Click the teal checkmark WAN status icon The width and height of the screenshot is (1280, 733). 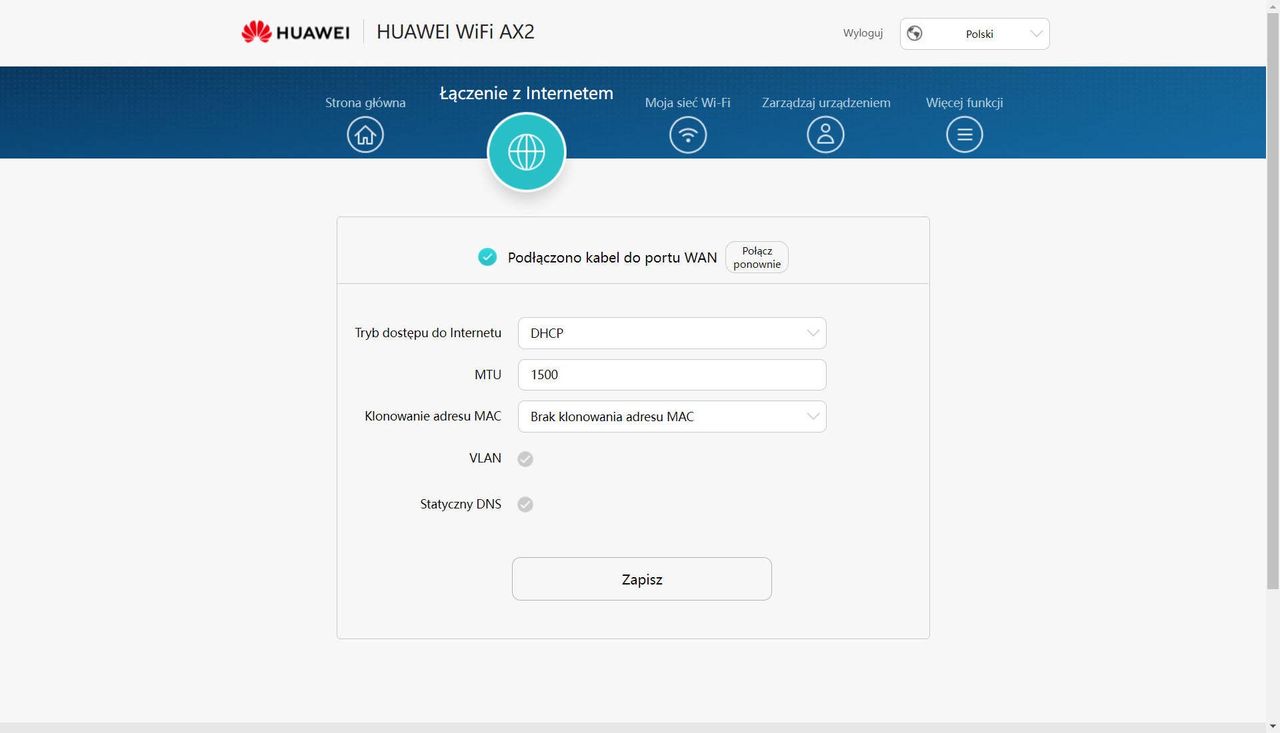tap(487, 257)
